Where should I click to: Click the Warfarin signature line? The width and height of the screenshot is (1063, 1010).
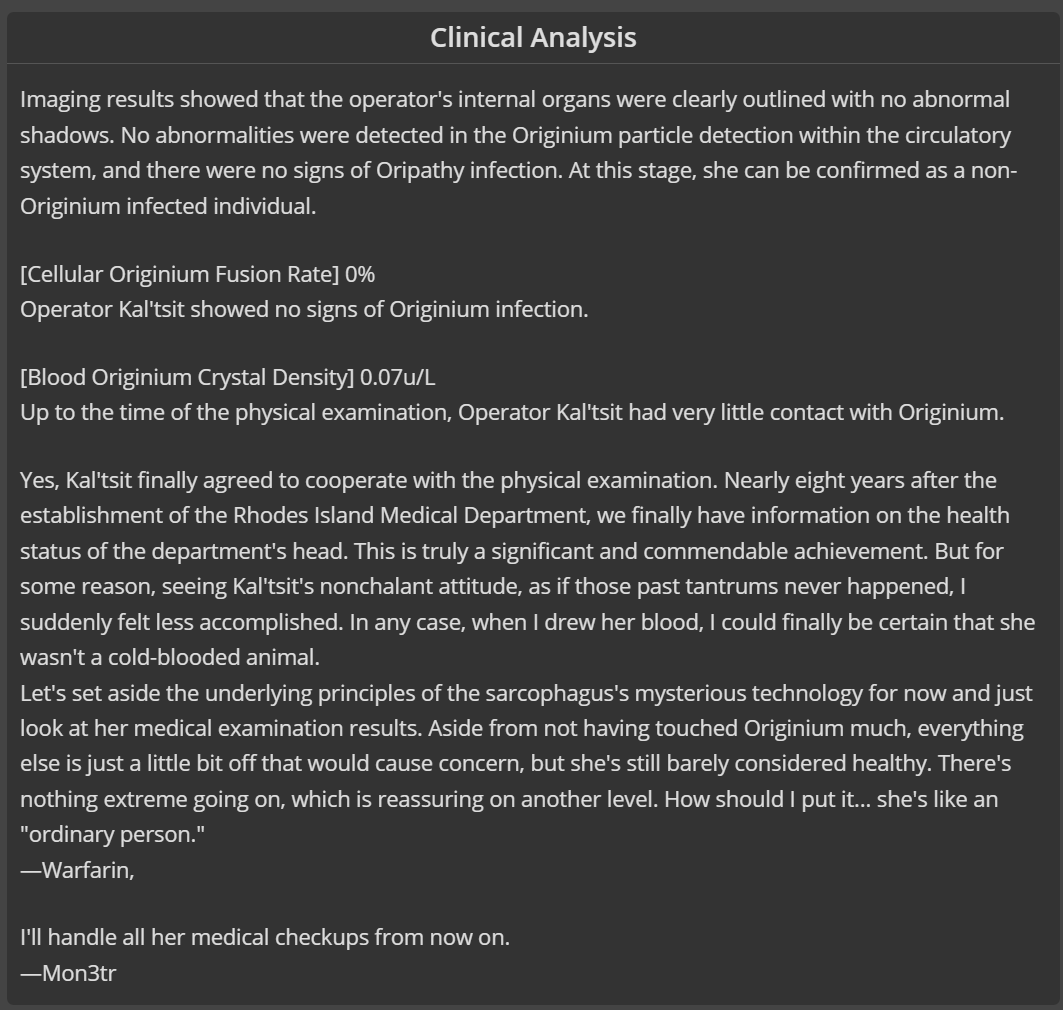pyautogui.click(x=77, y=870)
